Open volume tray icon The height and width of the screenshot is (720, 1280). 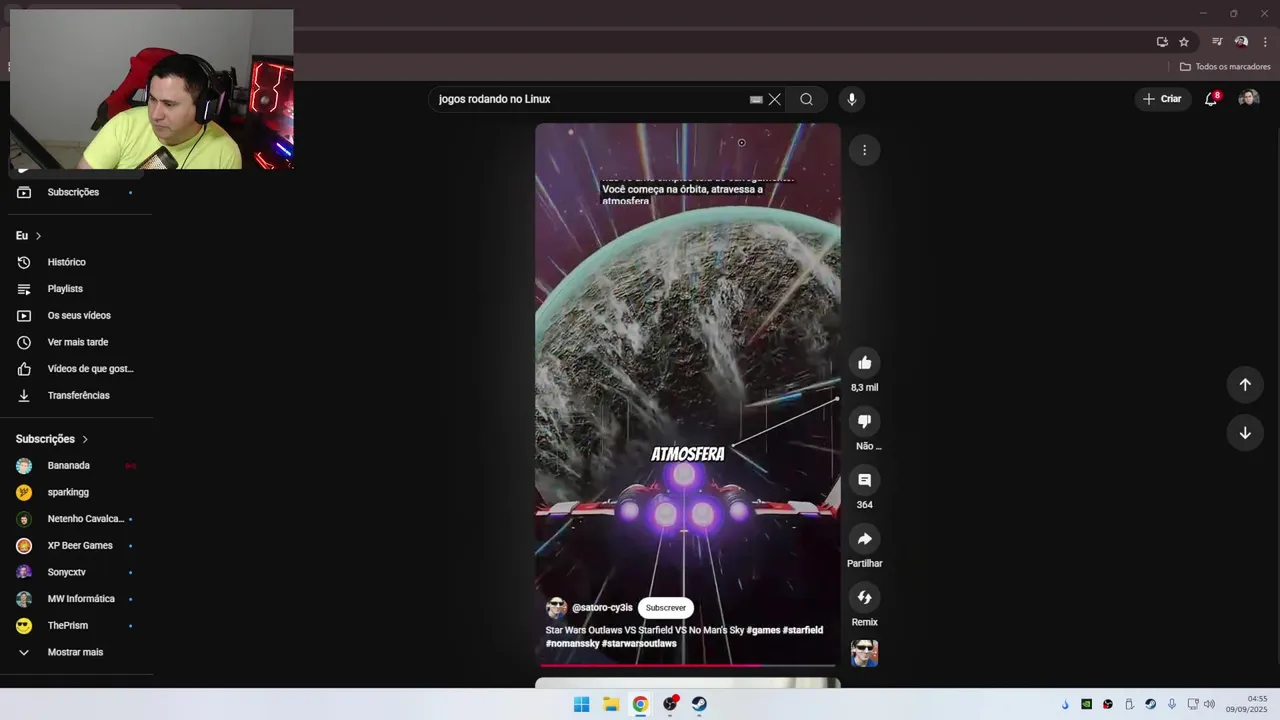point(1209,704)
